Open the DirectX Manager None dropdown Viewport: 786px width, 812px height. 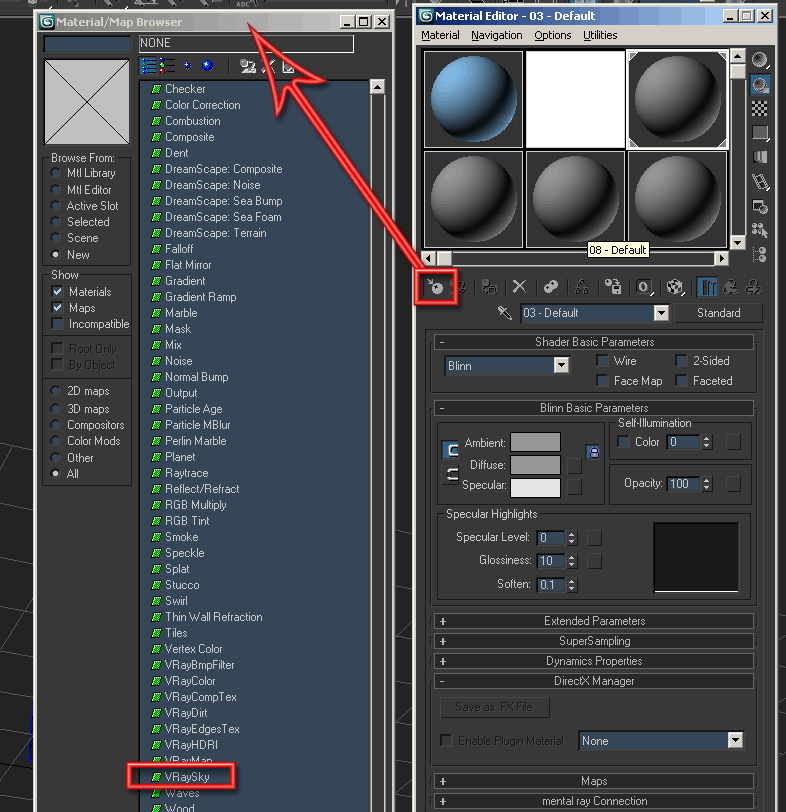(x=735, y=741)
